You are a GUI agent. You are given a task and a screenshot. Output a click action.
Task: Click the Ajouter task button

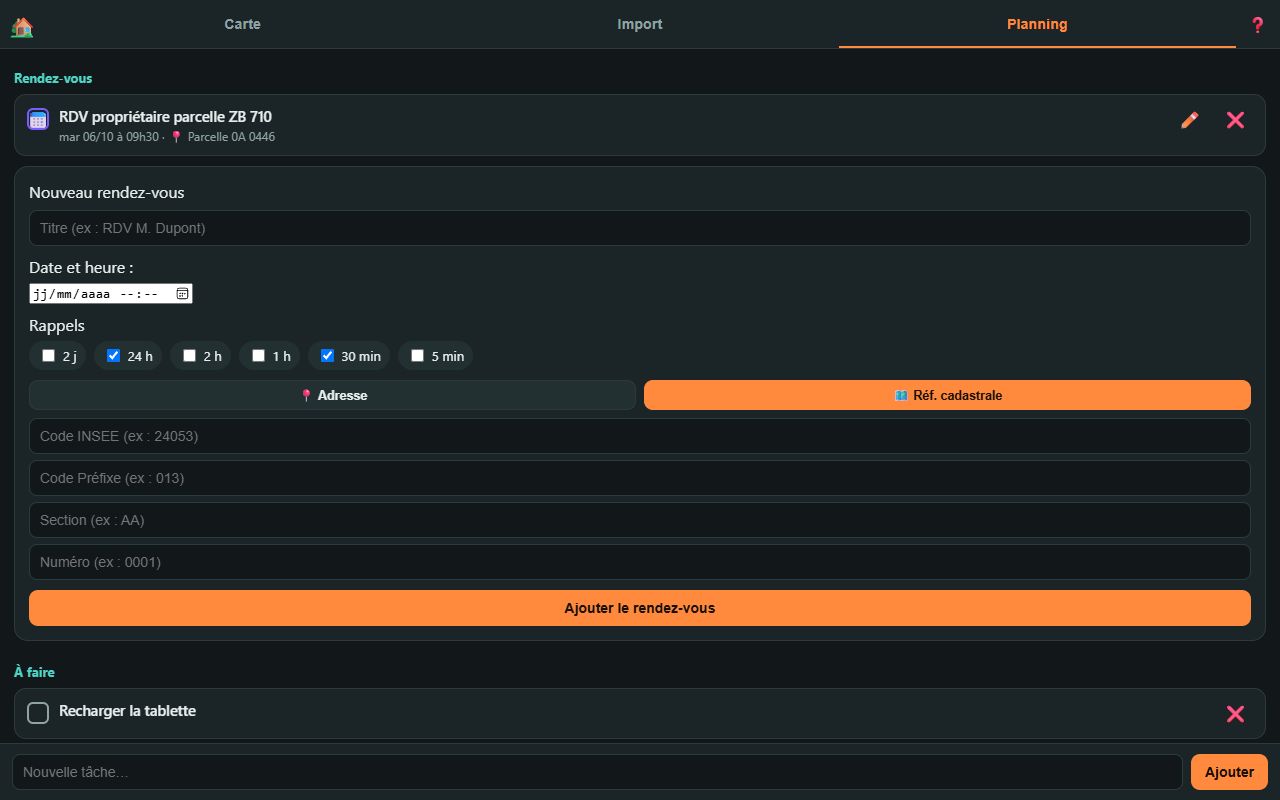coord(1229,772)
